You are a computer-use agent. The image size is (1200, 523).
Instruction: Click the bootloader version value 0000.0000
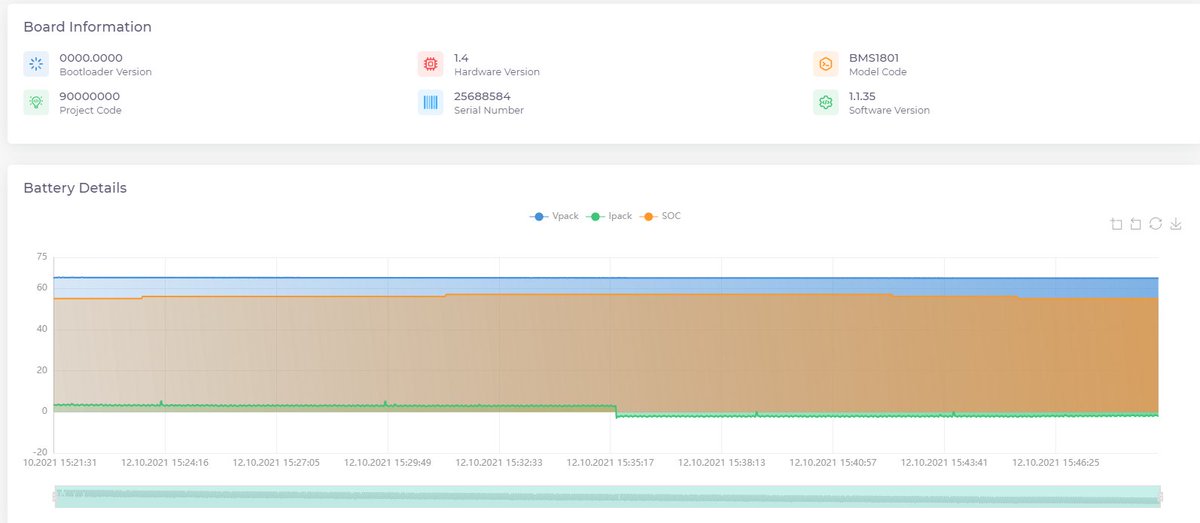coord(91,58)
